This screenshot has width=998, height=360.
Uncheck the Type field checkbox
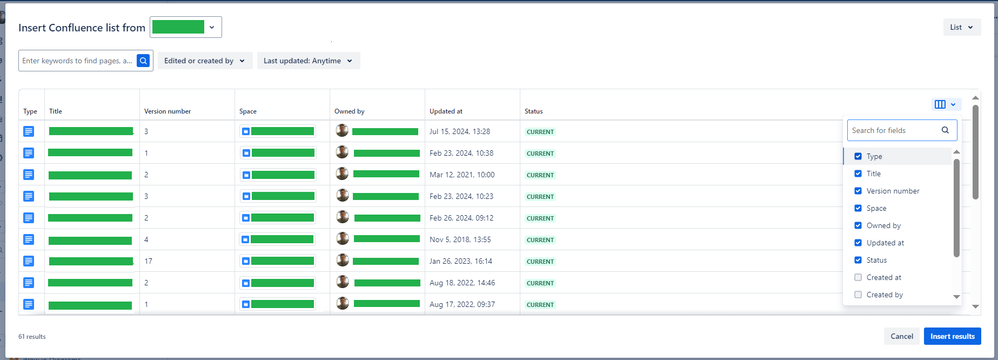(x=858, y=156)
